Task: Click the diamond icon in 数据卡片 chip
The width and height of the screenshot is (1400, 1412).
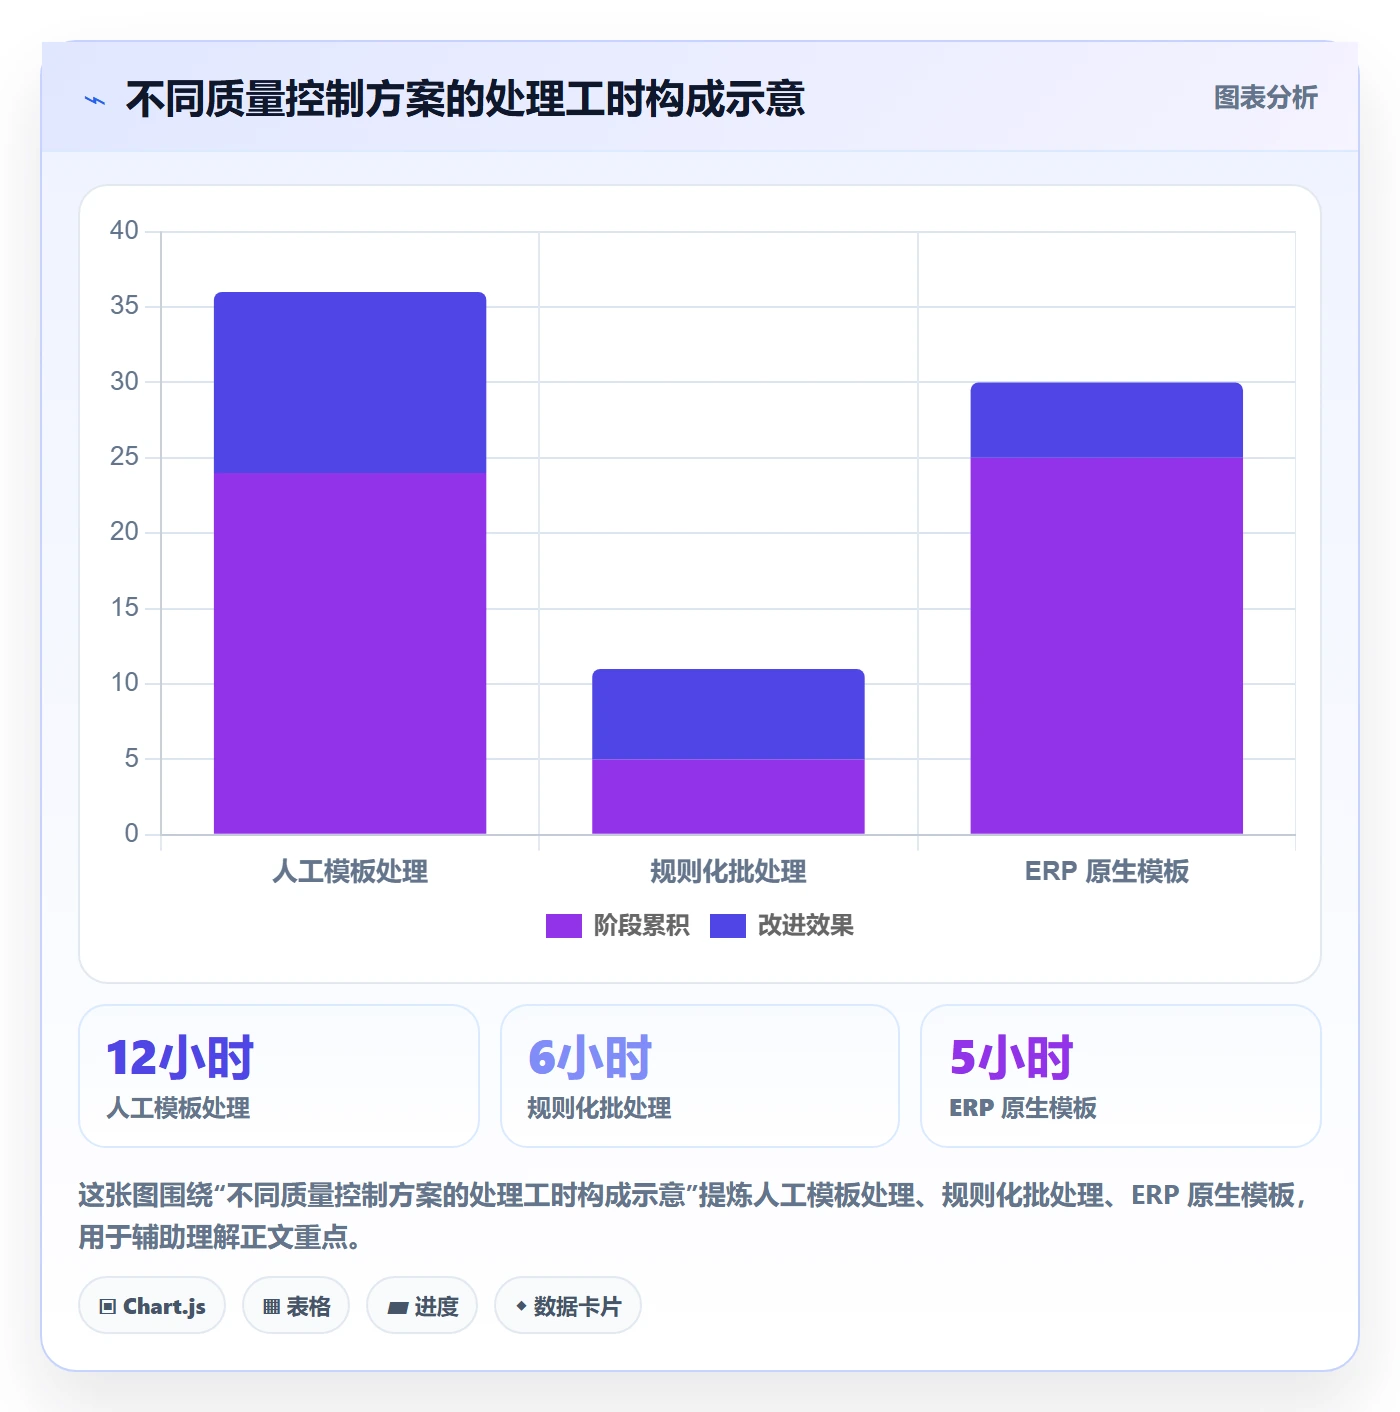Action: pos(521,1306)
